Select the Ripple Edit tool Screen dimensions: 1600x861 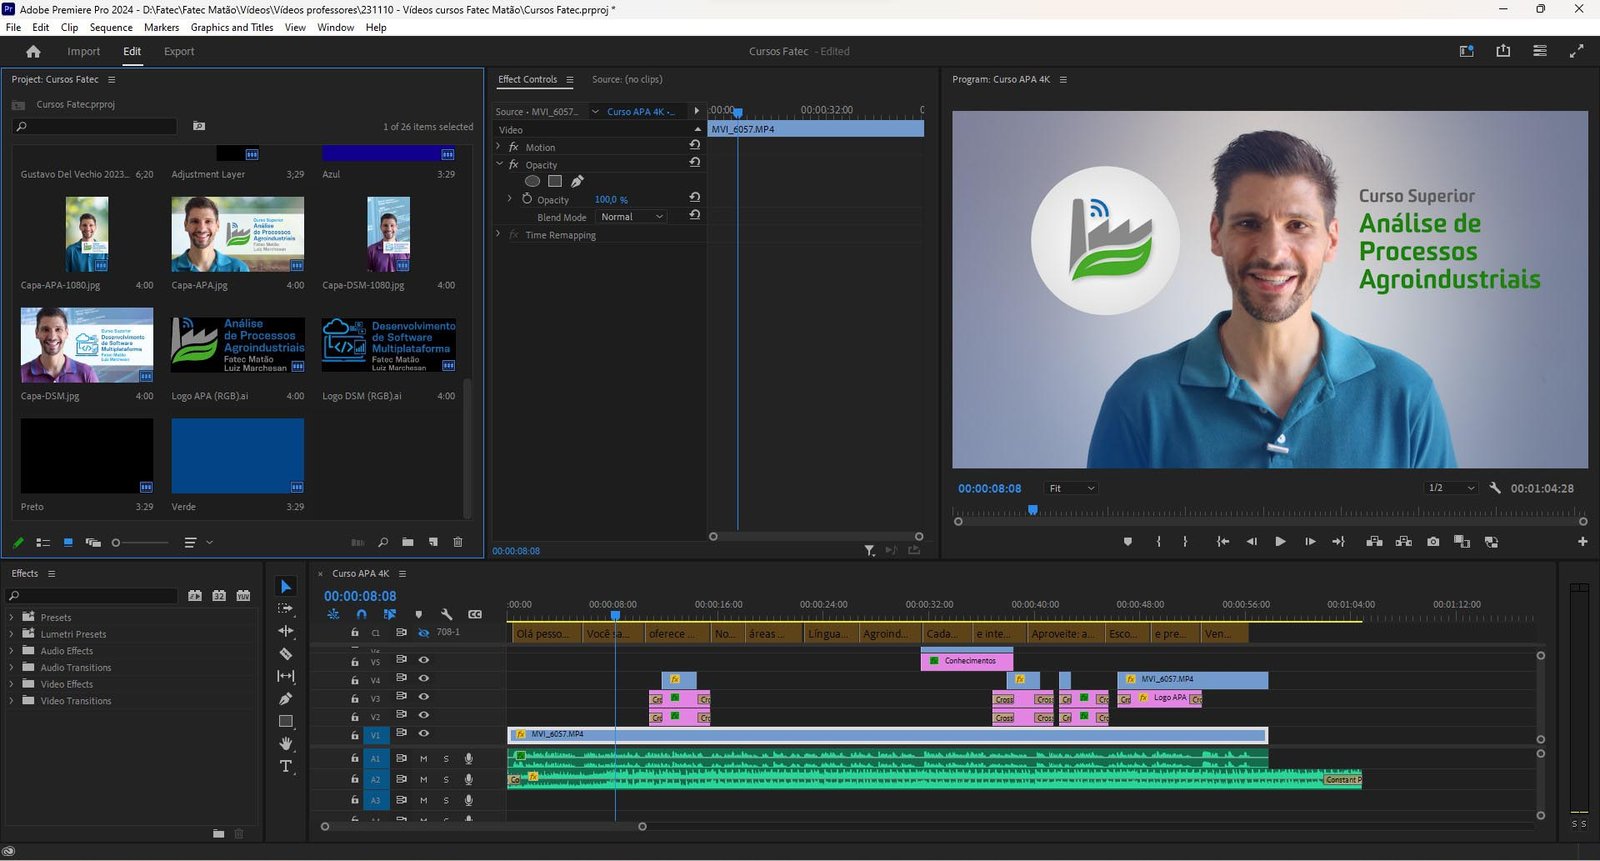coord(286,631)
